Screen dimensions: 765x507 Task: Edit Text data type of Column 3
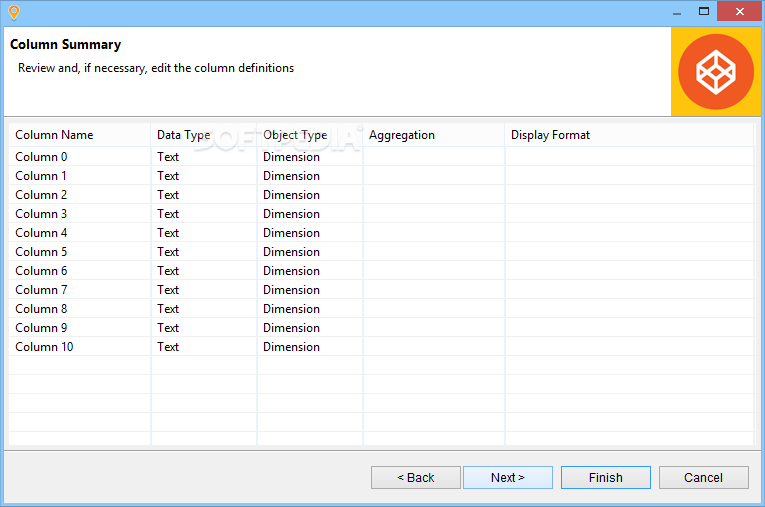coord(204,214)
